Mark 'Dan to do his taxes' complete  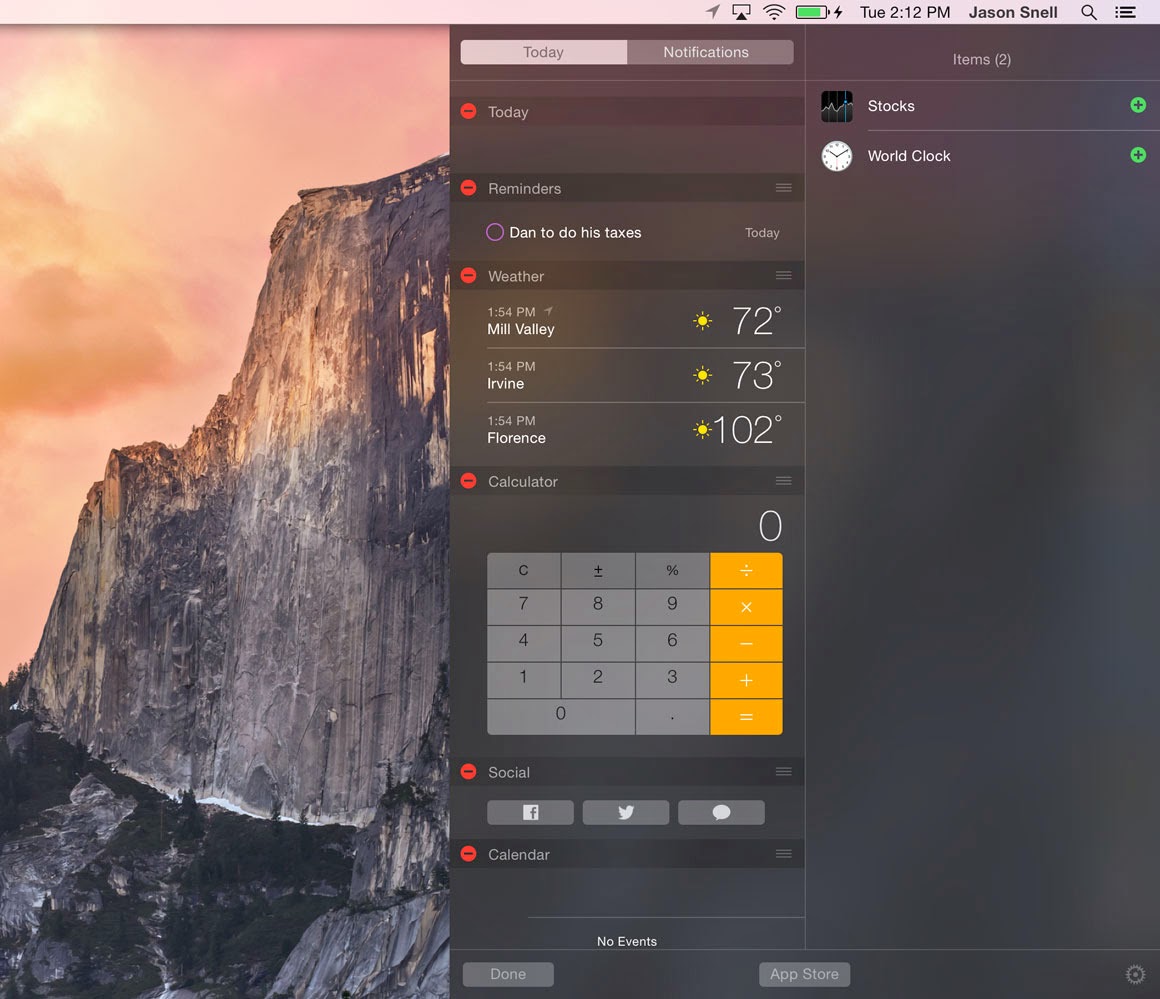(x=495, y=232)
